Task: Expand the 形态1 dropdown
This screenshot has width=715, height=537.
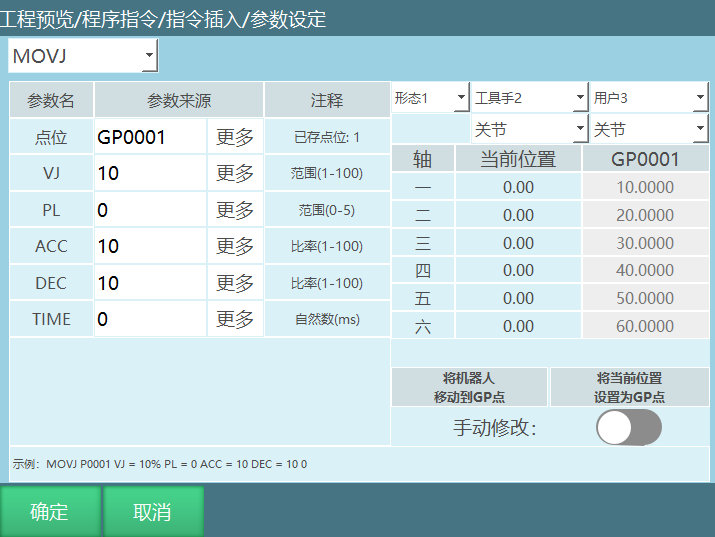Action: (430, 98)
